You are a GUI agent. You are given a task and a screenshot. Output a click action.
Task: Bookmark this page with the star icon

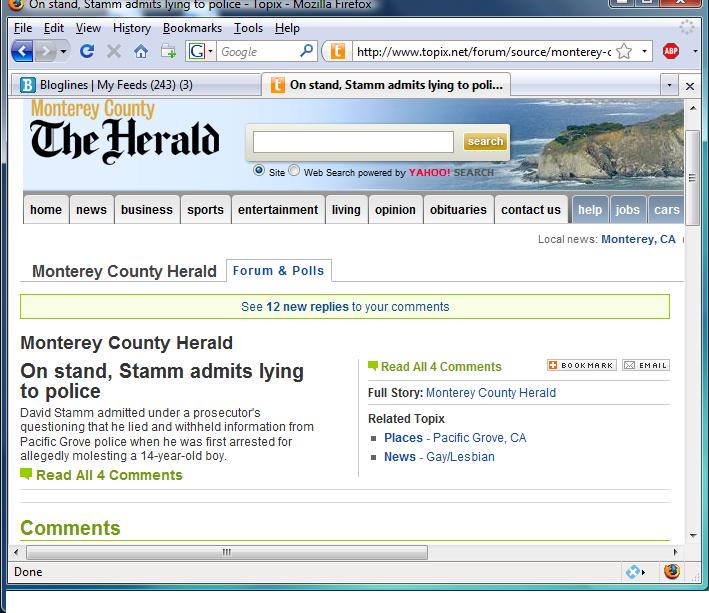tap(623, 51)
